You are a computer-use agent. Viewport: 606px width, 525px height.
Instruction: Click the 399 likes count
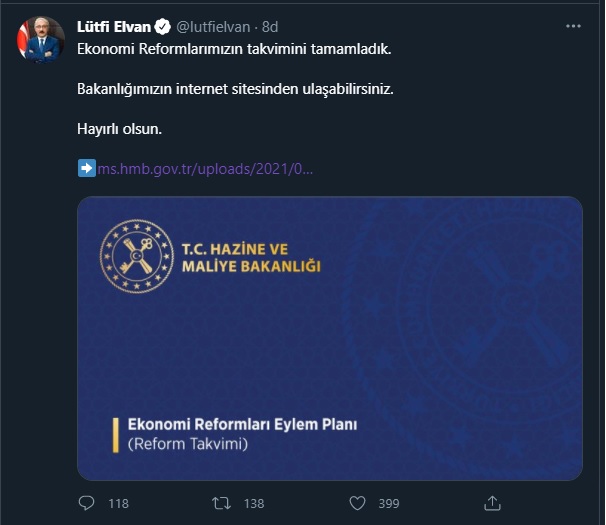(x=387, y=504)
